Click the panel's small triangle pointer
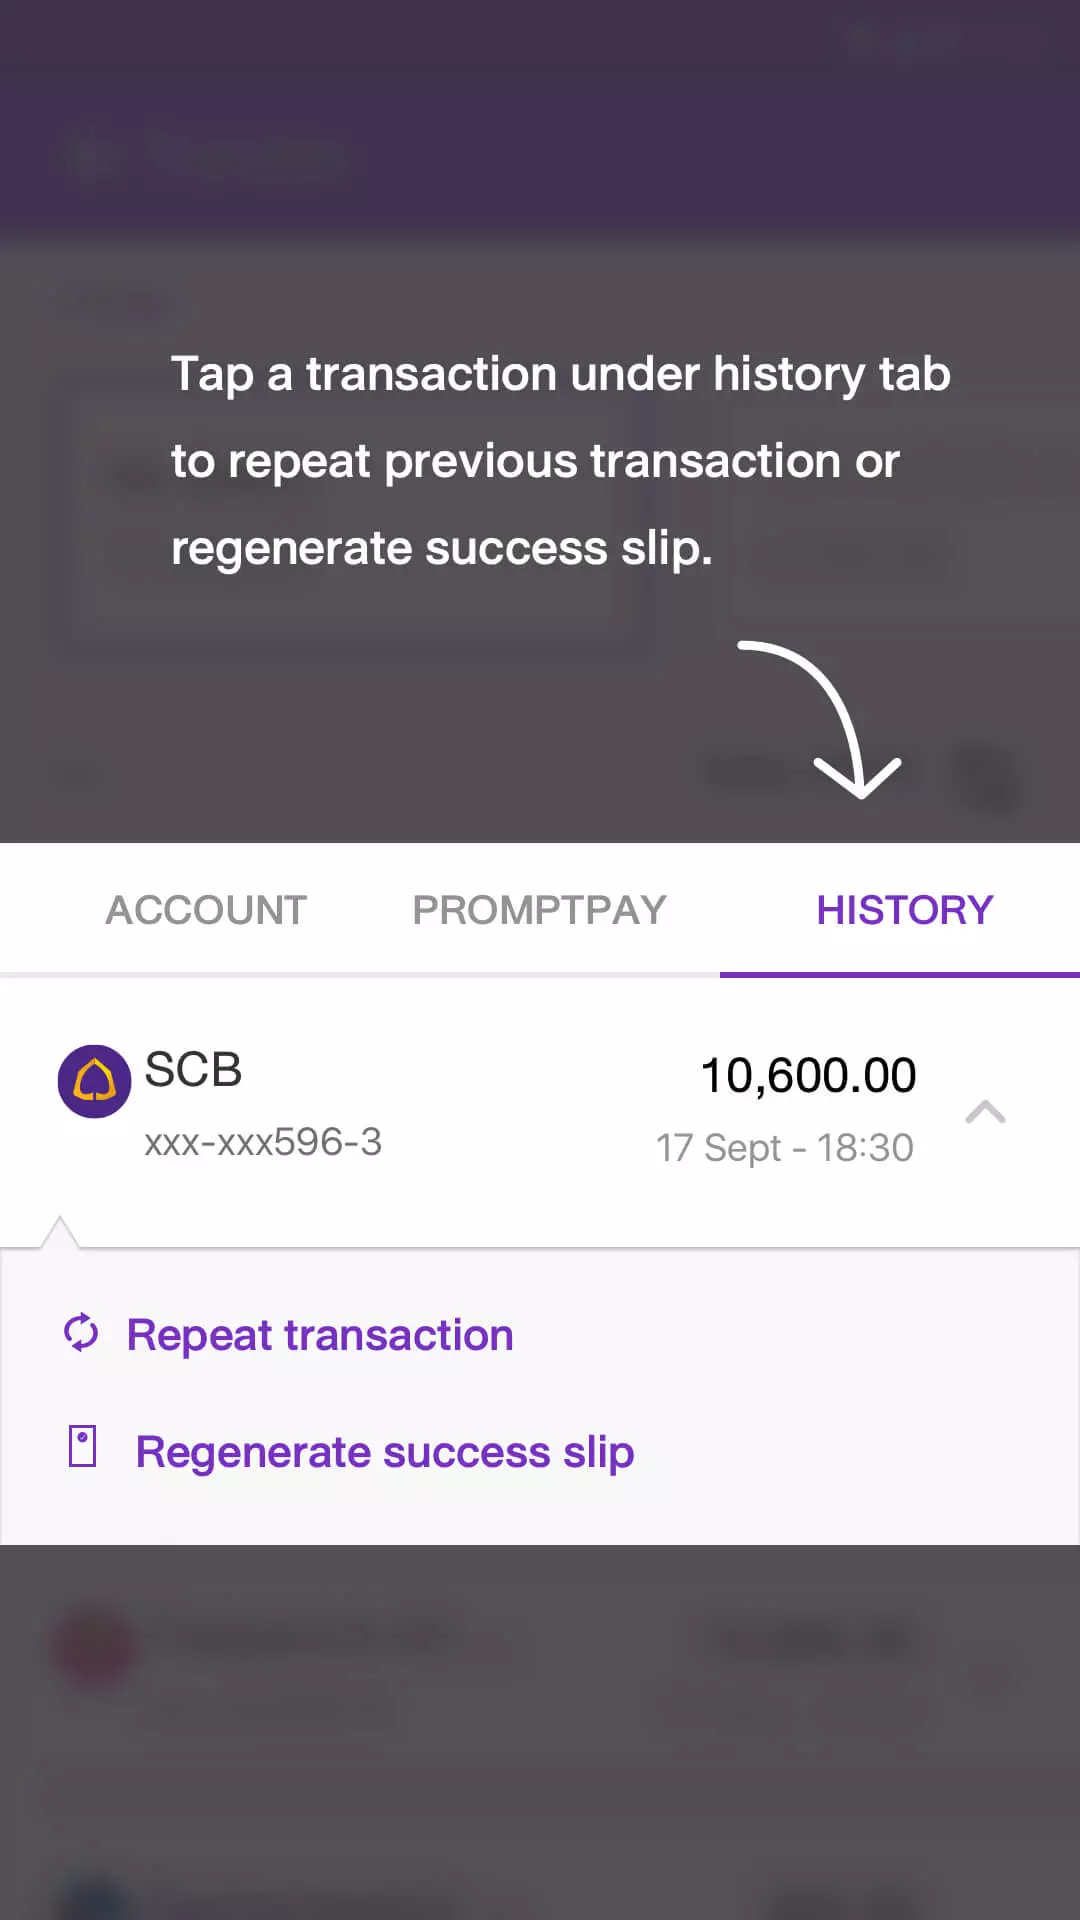This screenshot has width=1080, height=1920. pyautogui.click(x=60, y=1232)
